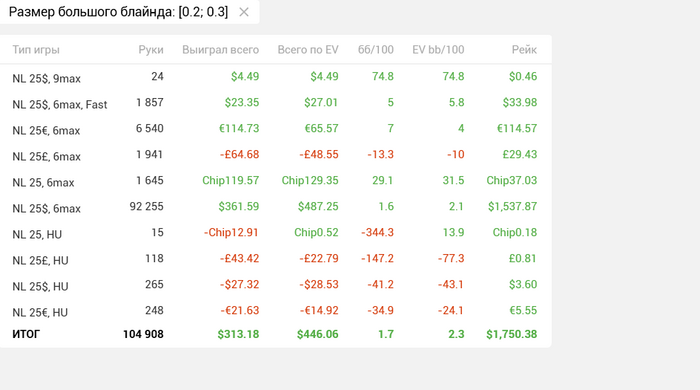Screen dimensions: 700x390
Task: Click the winnings value '$23.35'
Action: coord(242,103)
